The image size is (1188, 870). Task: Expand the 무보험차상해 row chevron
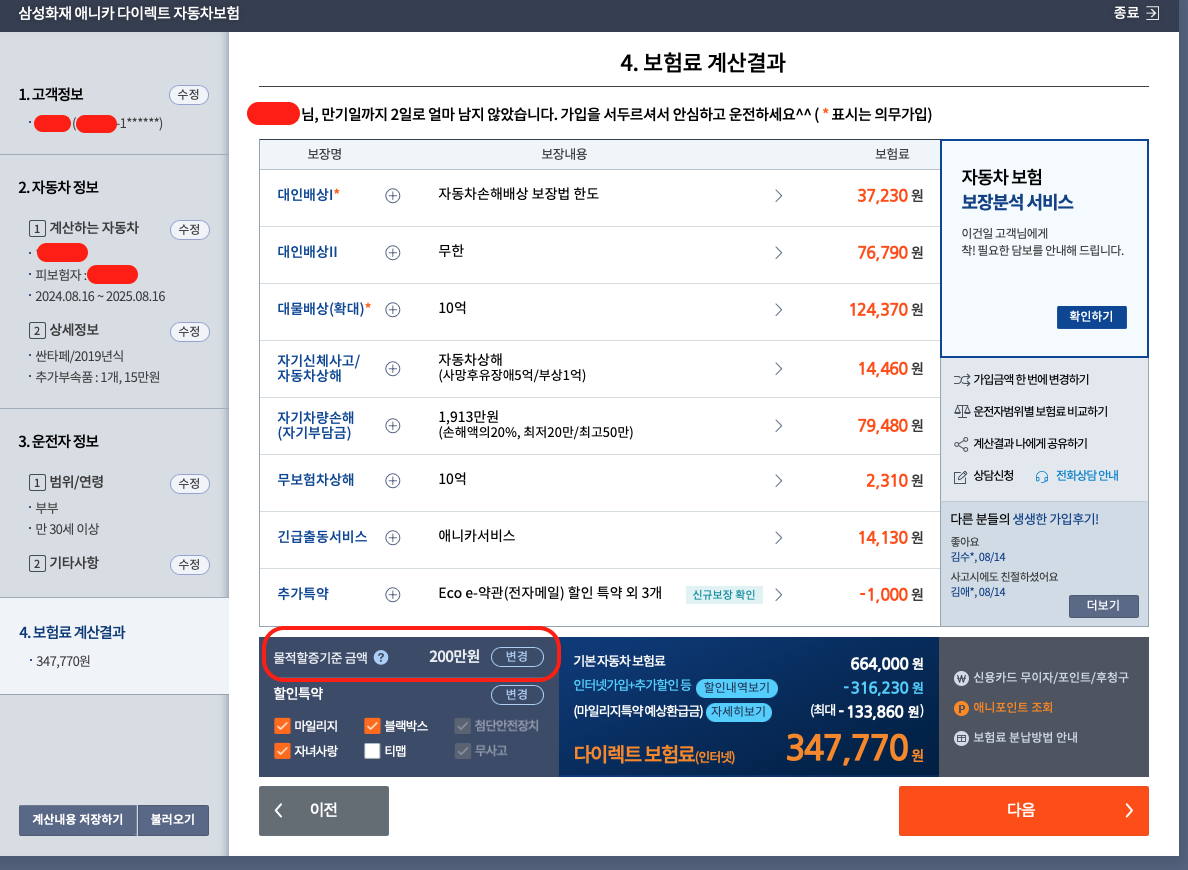[778, 480]
